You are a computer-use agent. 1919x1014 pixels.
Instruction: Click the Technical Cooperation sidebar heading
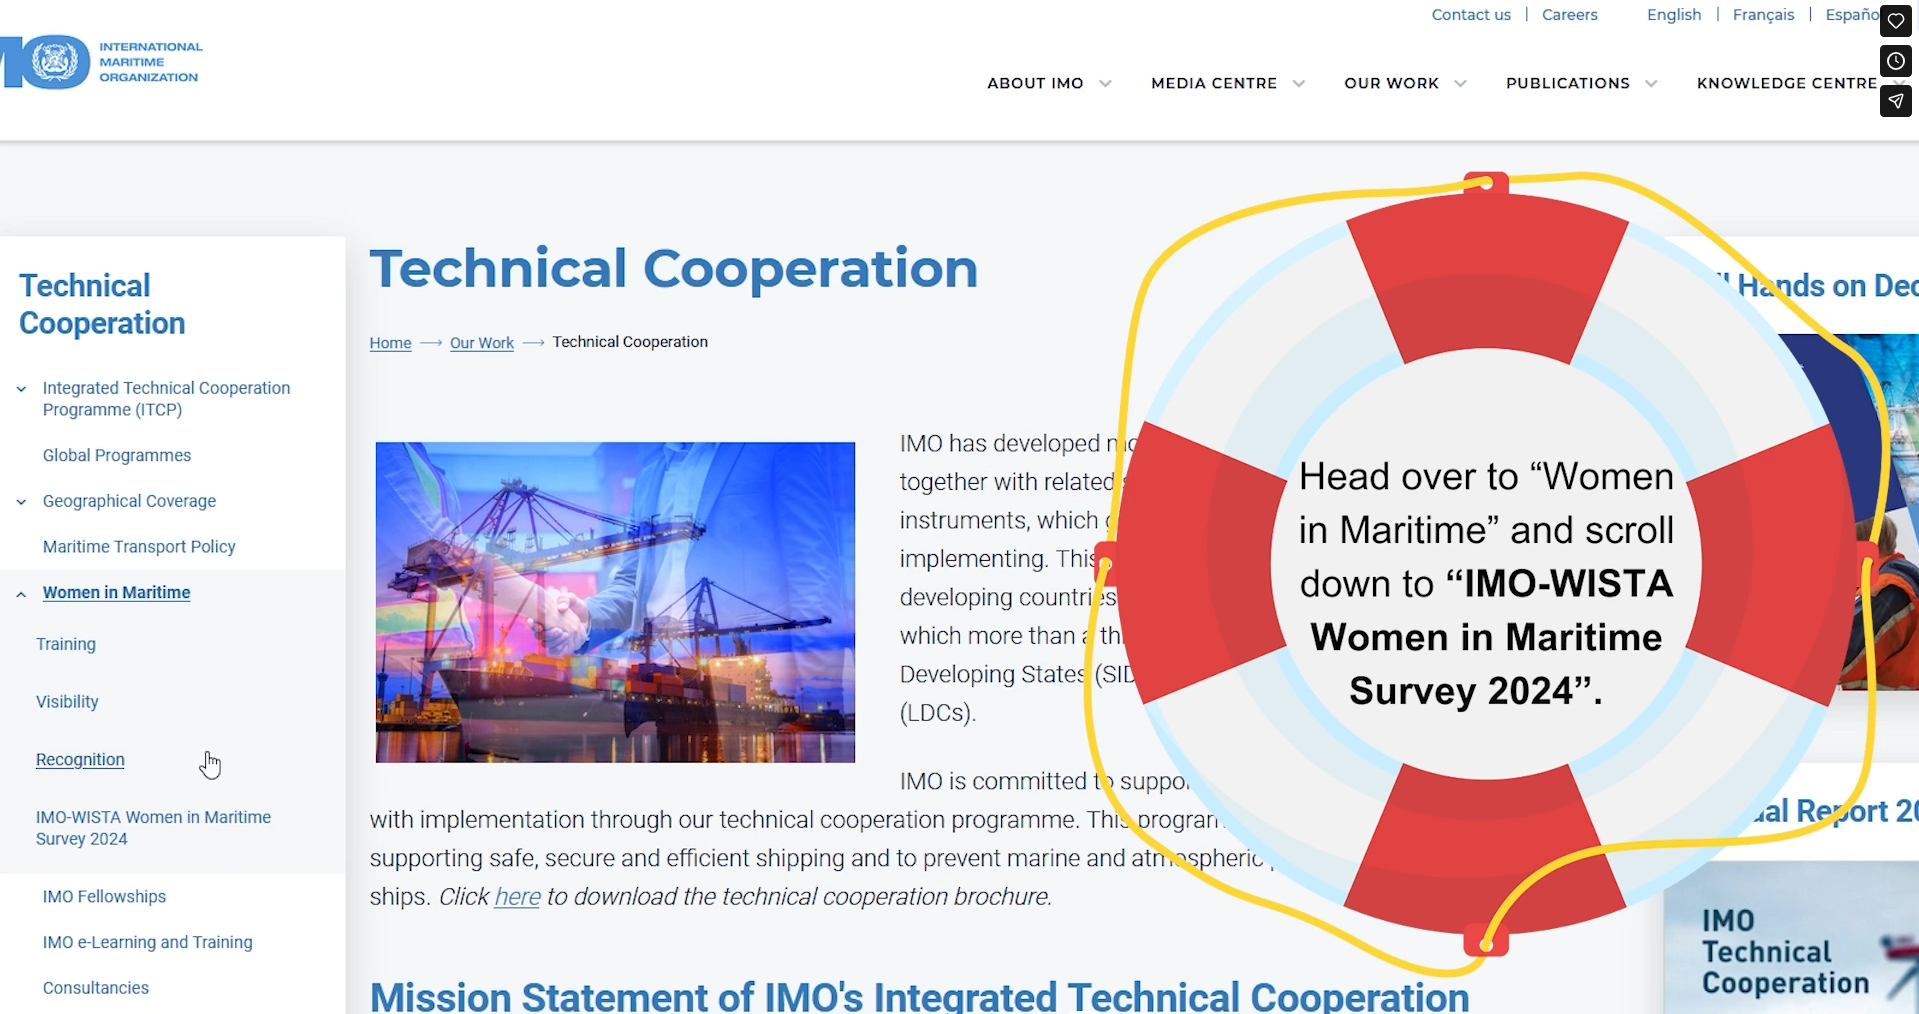click(102, 305)
